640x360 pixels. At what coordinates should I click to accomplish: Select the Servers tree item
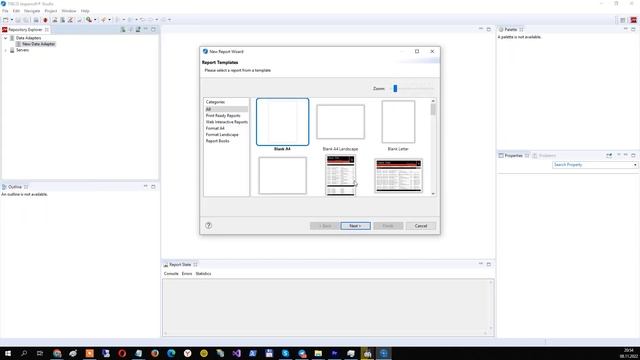click(22, 50)
